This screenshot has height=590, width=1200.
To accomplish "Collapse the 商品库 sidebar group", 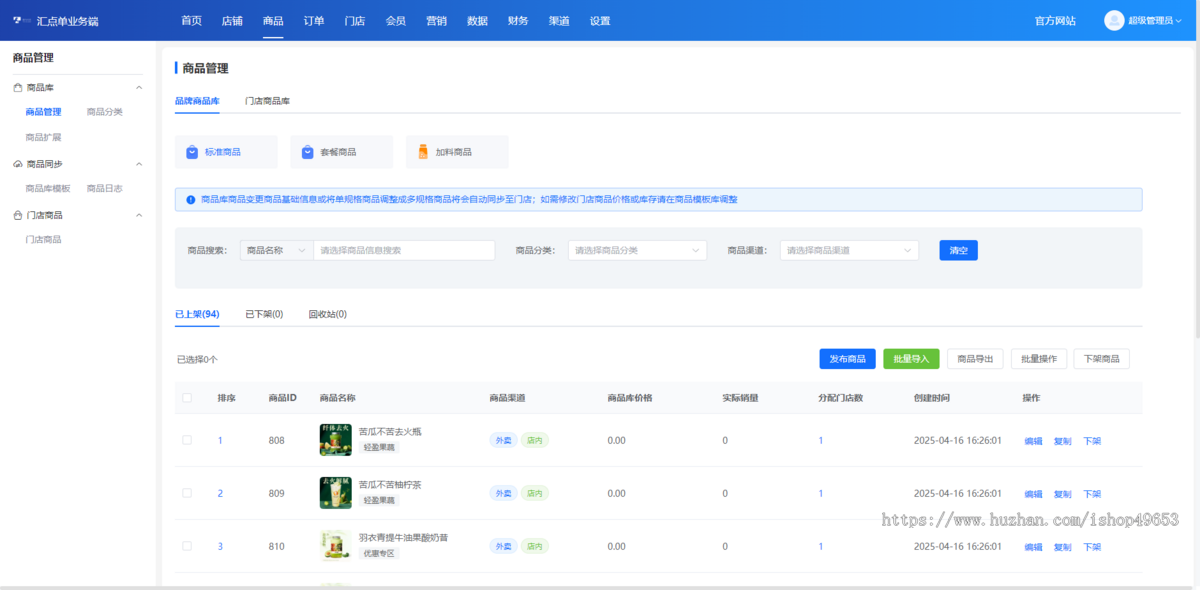I will (139, 88).
